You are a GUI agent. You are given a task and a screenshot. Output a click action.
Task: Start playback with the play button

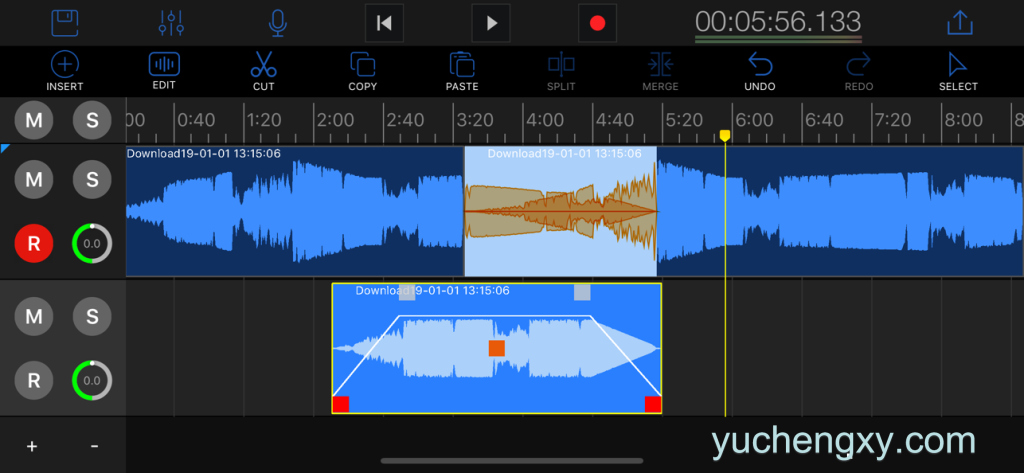tap(491, 24)
